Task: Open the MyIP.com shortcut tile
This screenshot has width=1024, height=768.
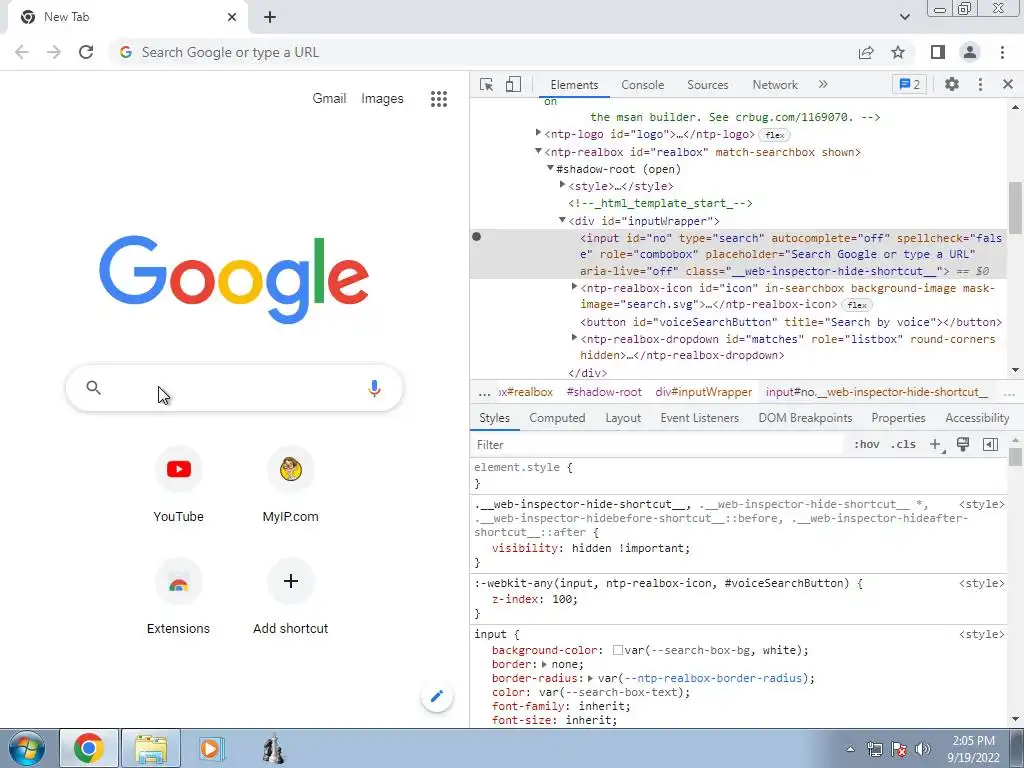Action: 291,485
